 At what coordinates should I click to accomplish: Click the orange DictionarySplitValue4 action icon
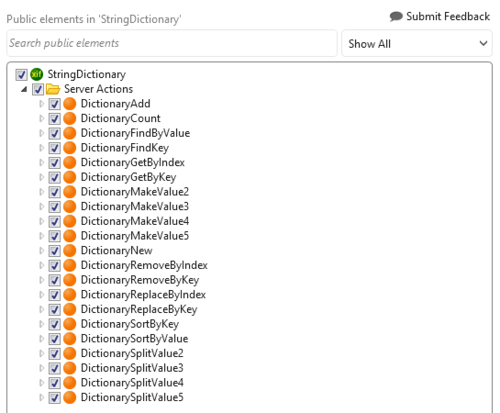(x=70, y=382)
